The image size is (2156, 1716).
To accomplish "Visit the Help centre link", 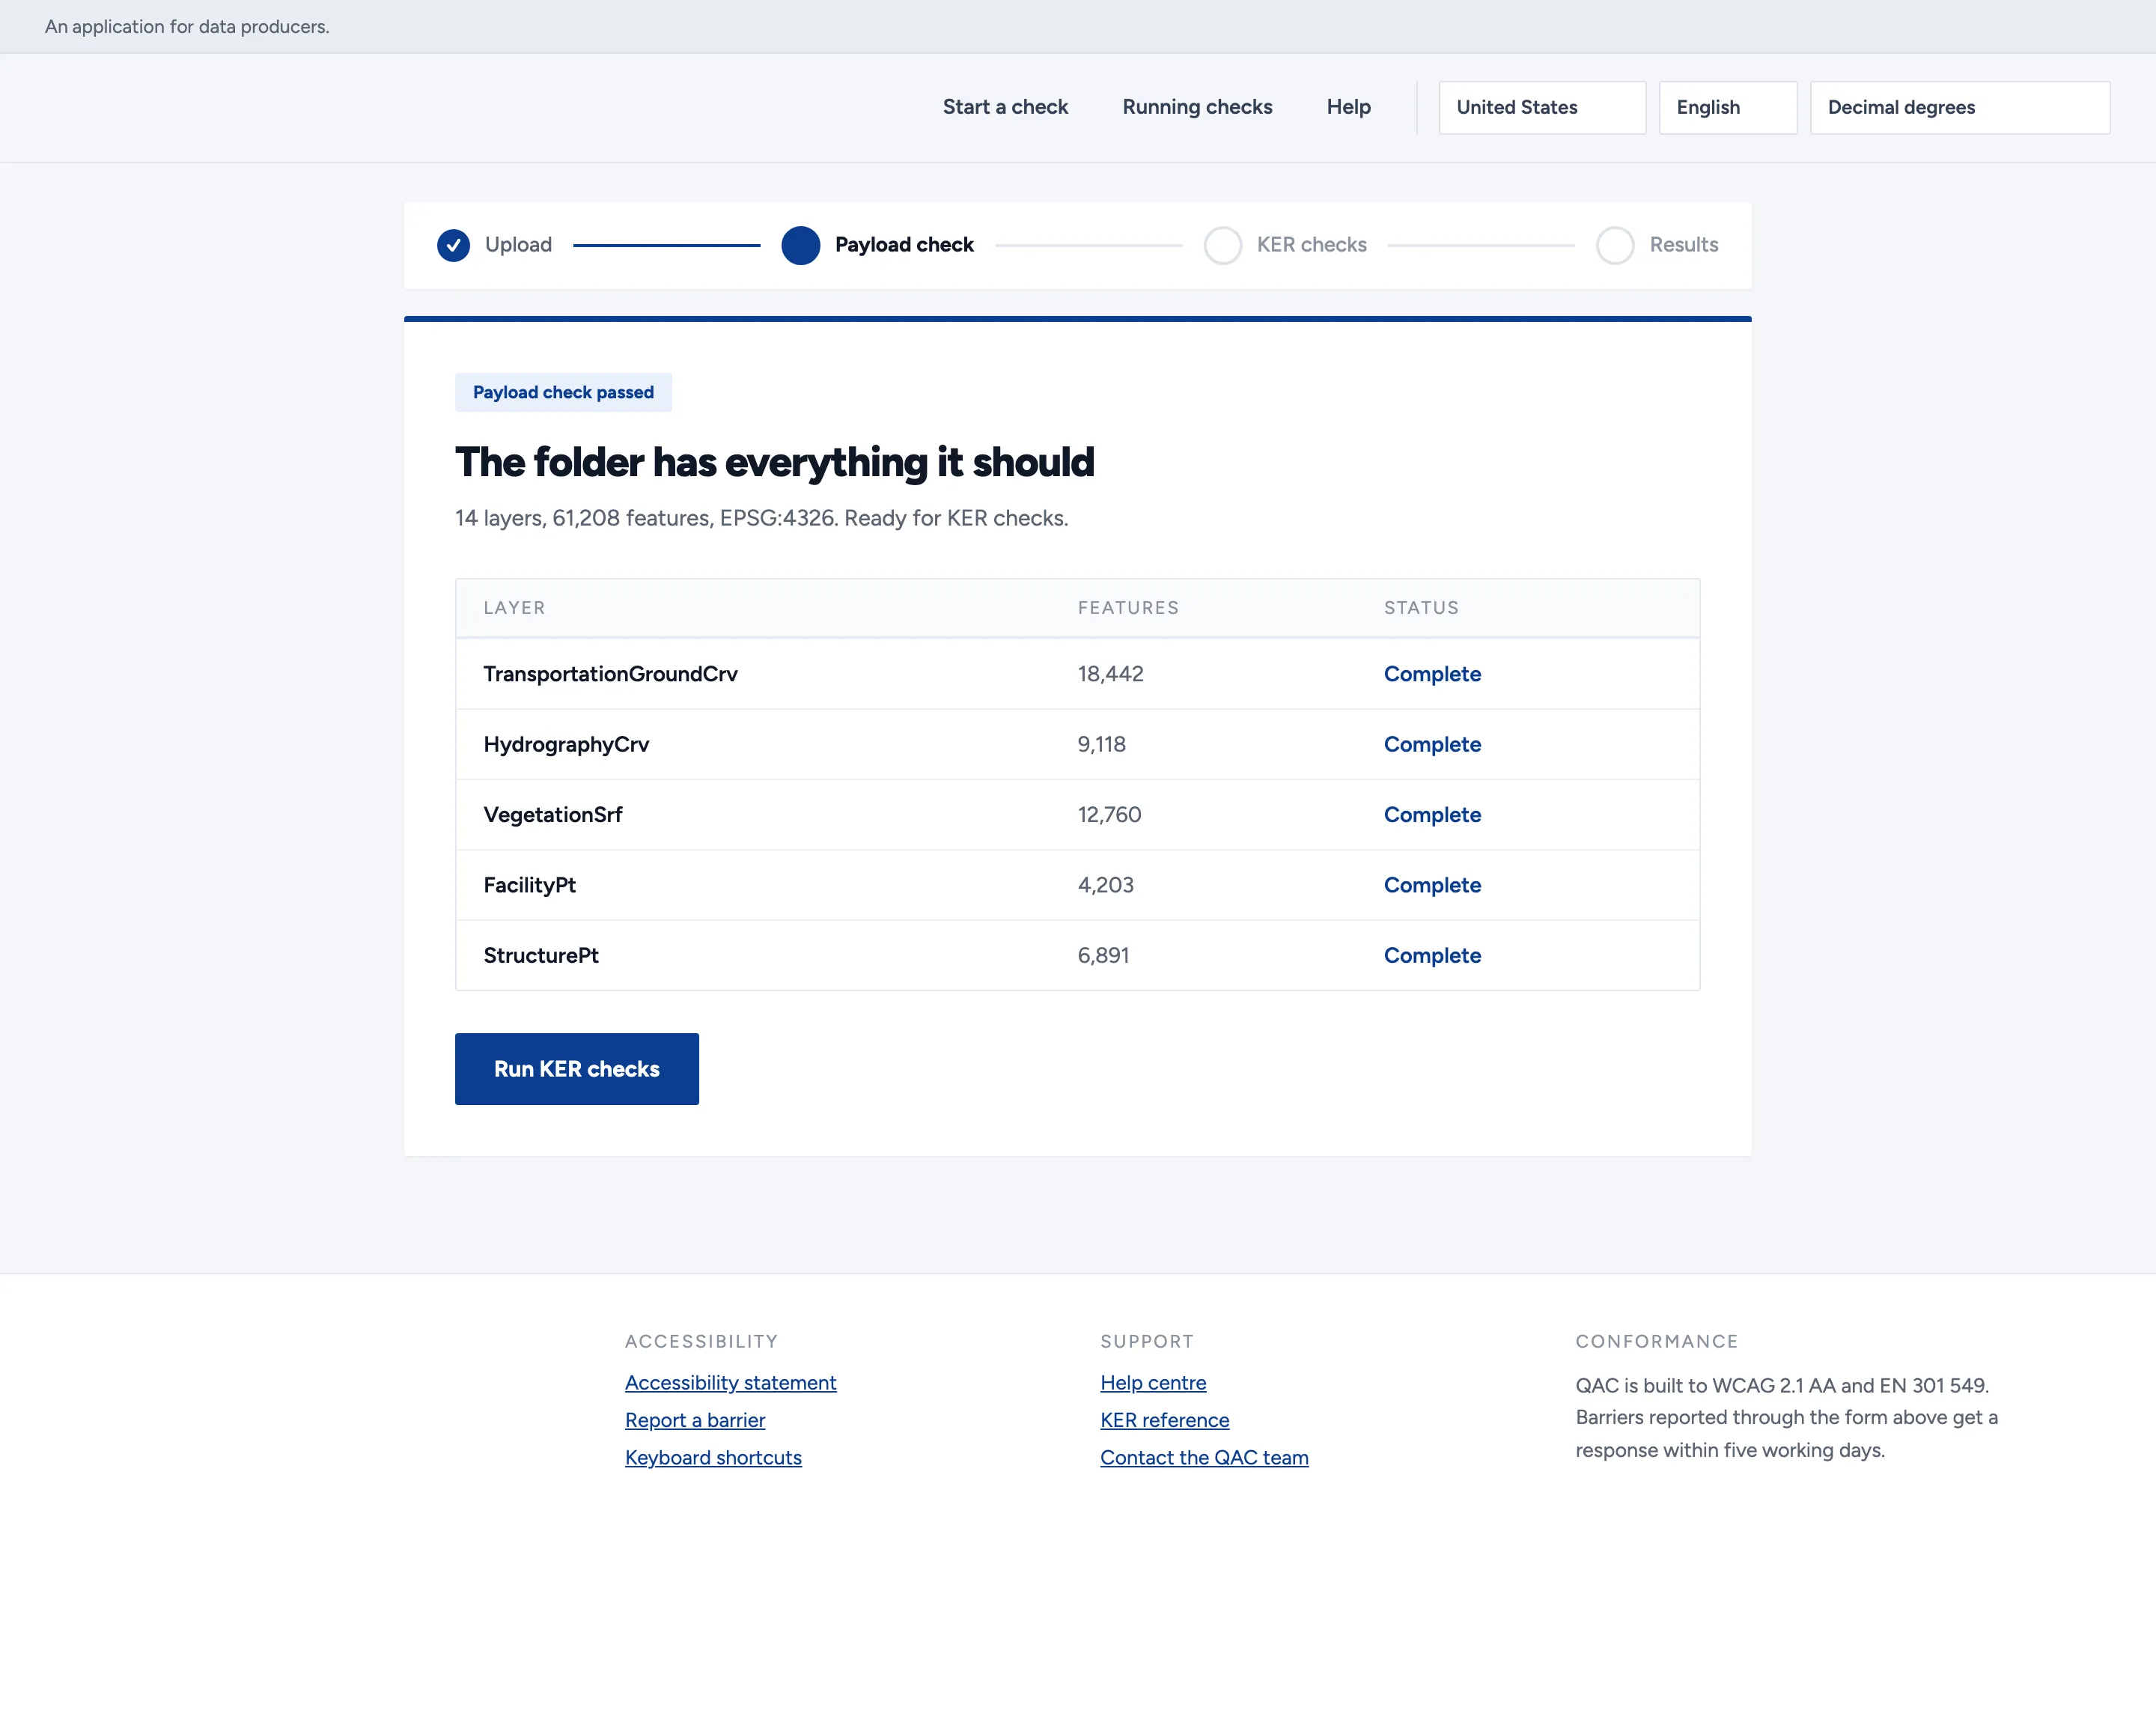I will (x=1153, y=1383).
